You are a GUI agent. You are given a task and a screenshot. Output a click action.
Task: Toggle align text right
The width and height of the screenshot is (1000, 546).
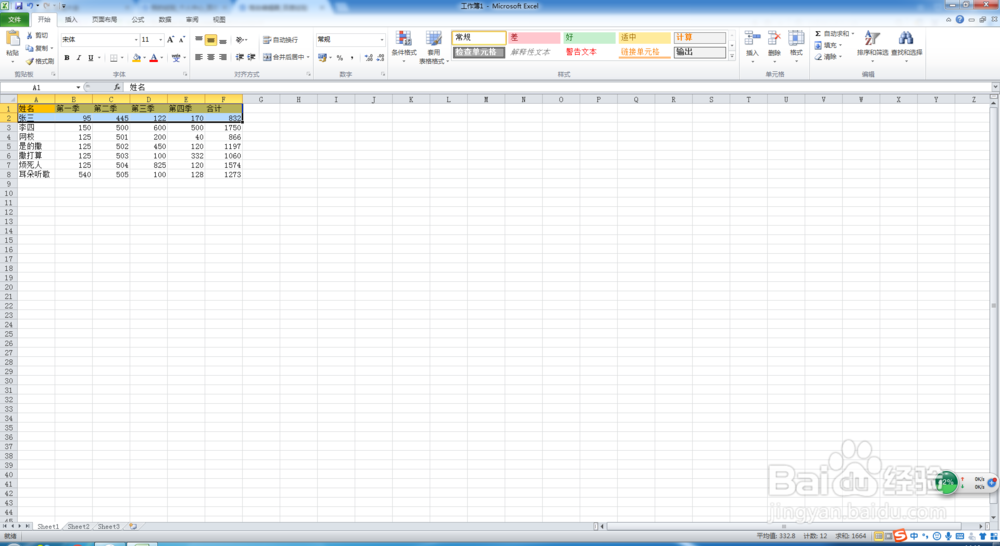pyautogui.click(x=223, y=57)
